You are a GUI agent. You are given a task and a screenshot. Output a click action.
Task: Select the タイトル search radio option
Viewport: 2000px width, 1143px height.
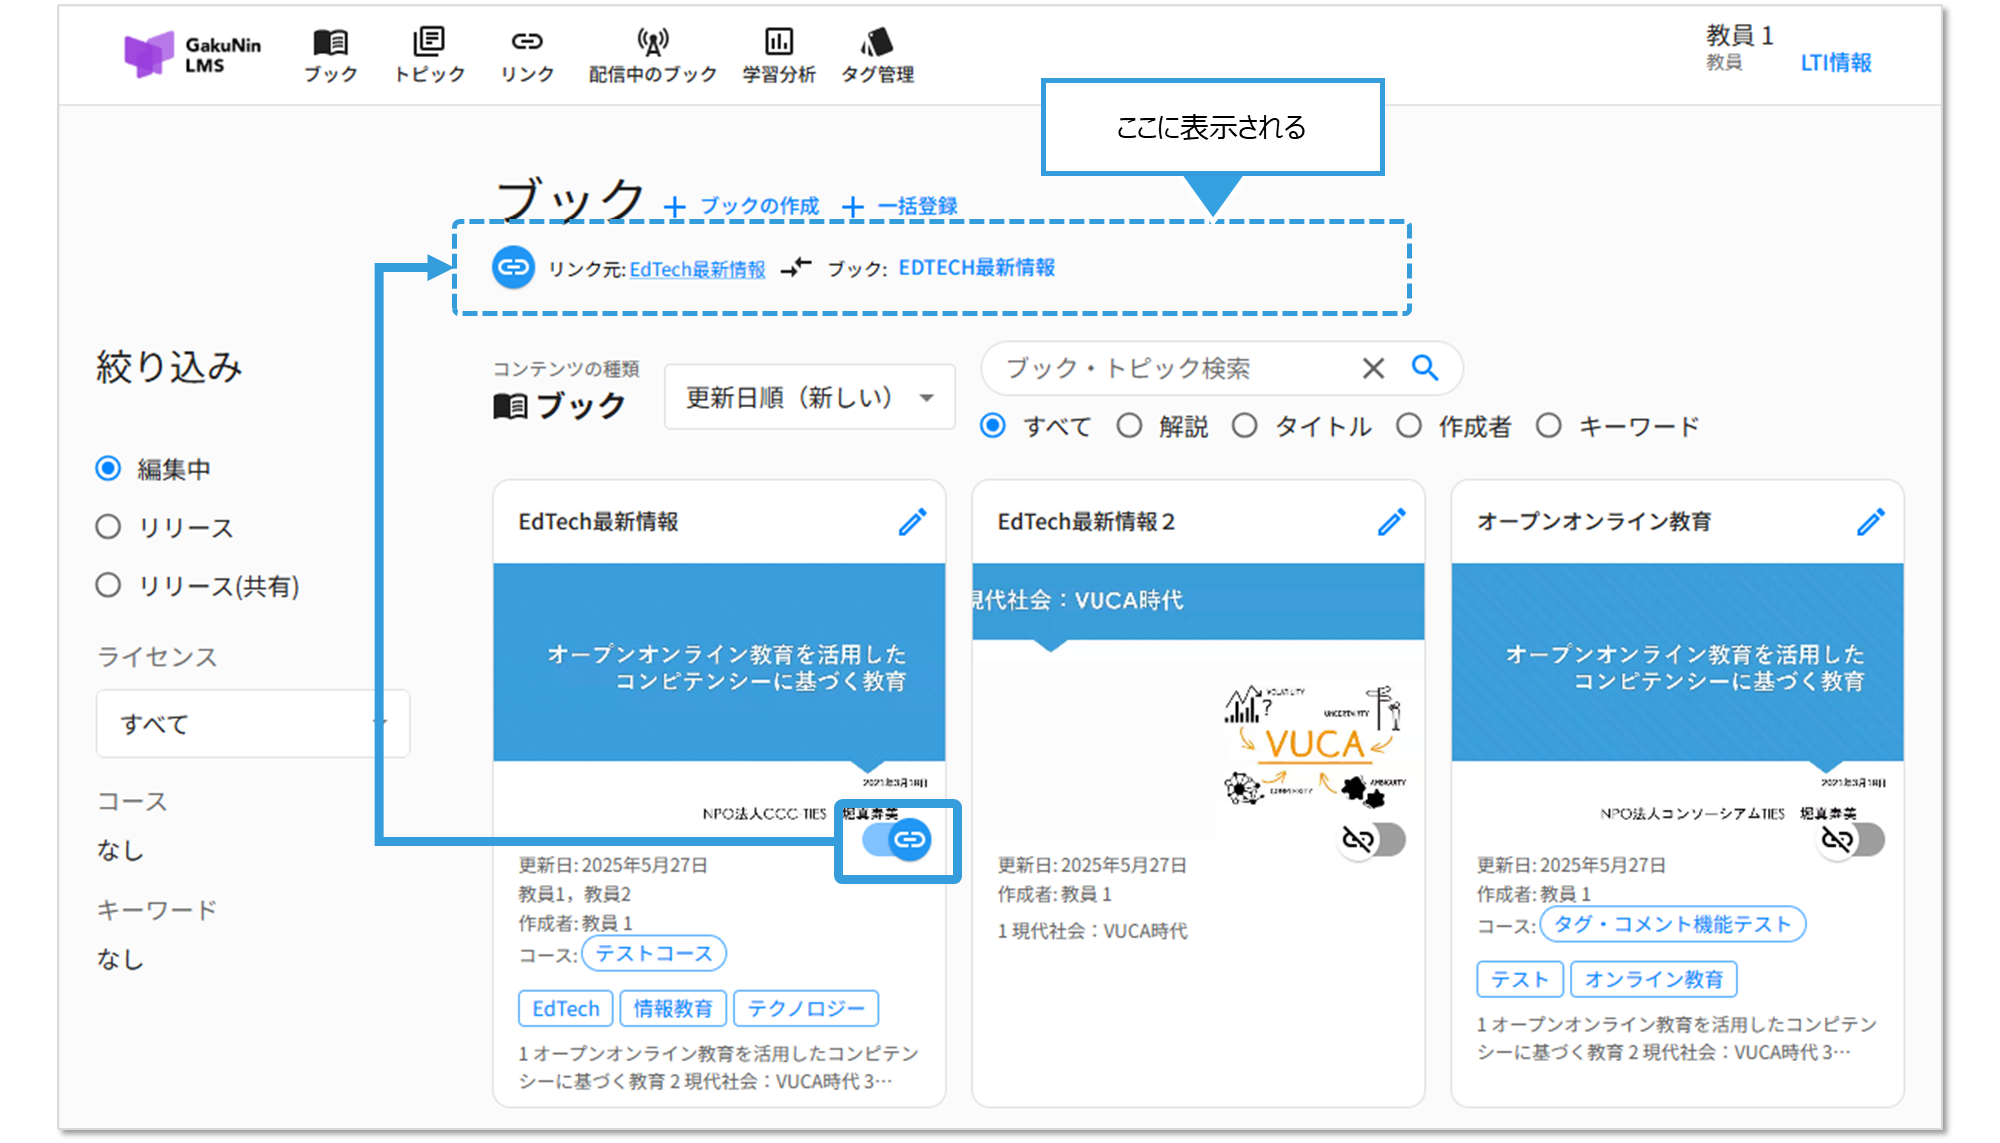(1245, 426)
